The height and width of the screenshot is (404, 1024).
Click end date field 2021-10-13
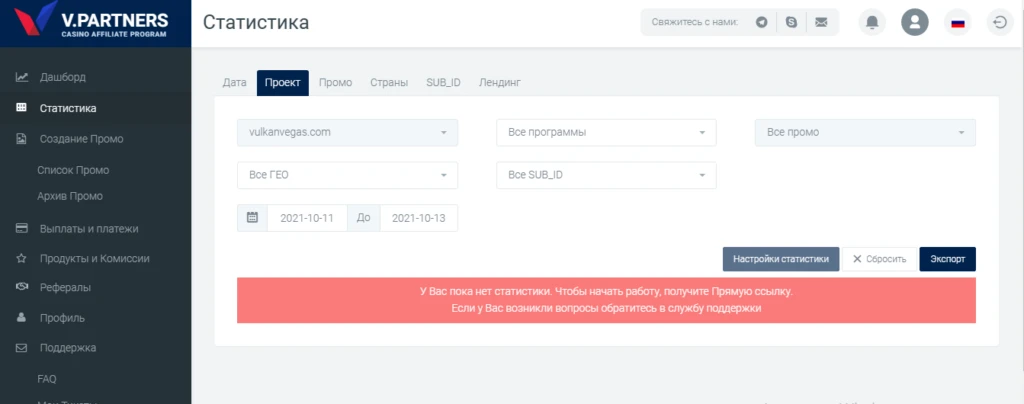[x=419, y=218]
